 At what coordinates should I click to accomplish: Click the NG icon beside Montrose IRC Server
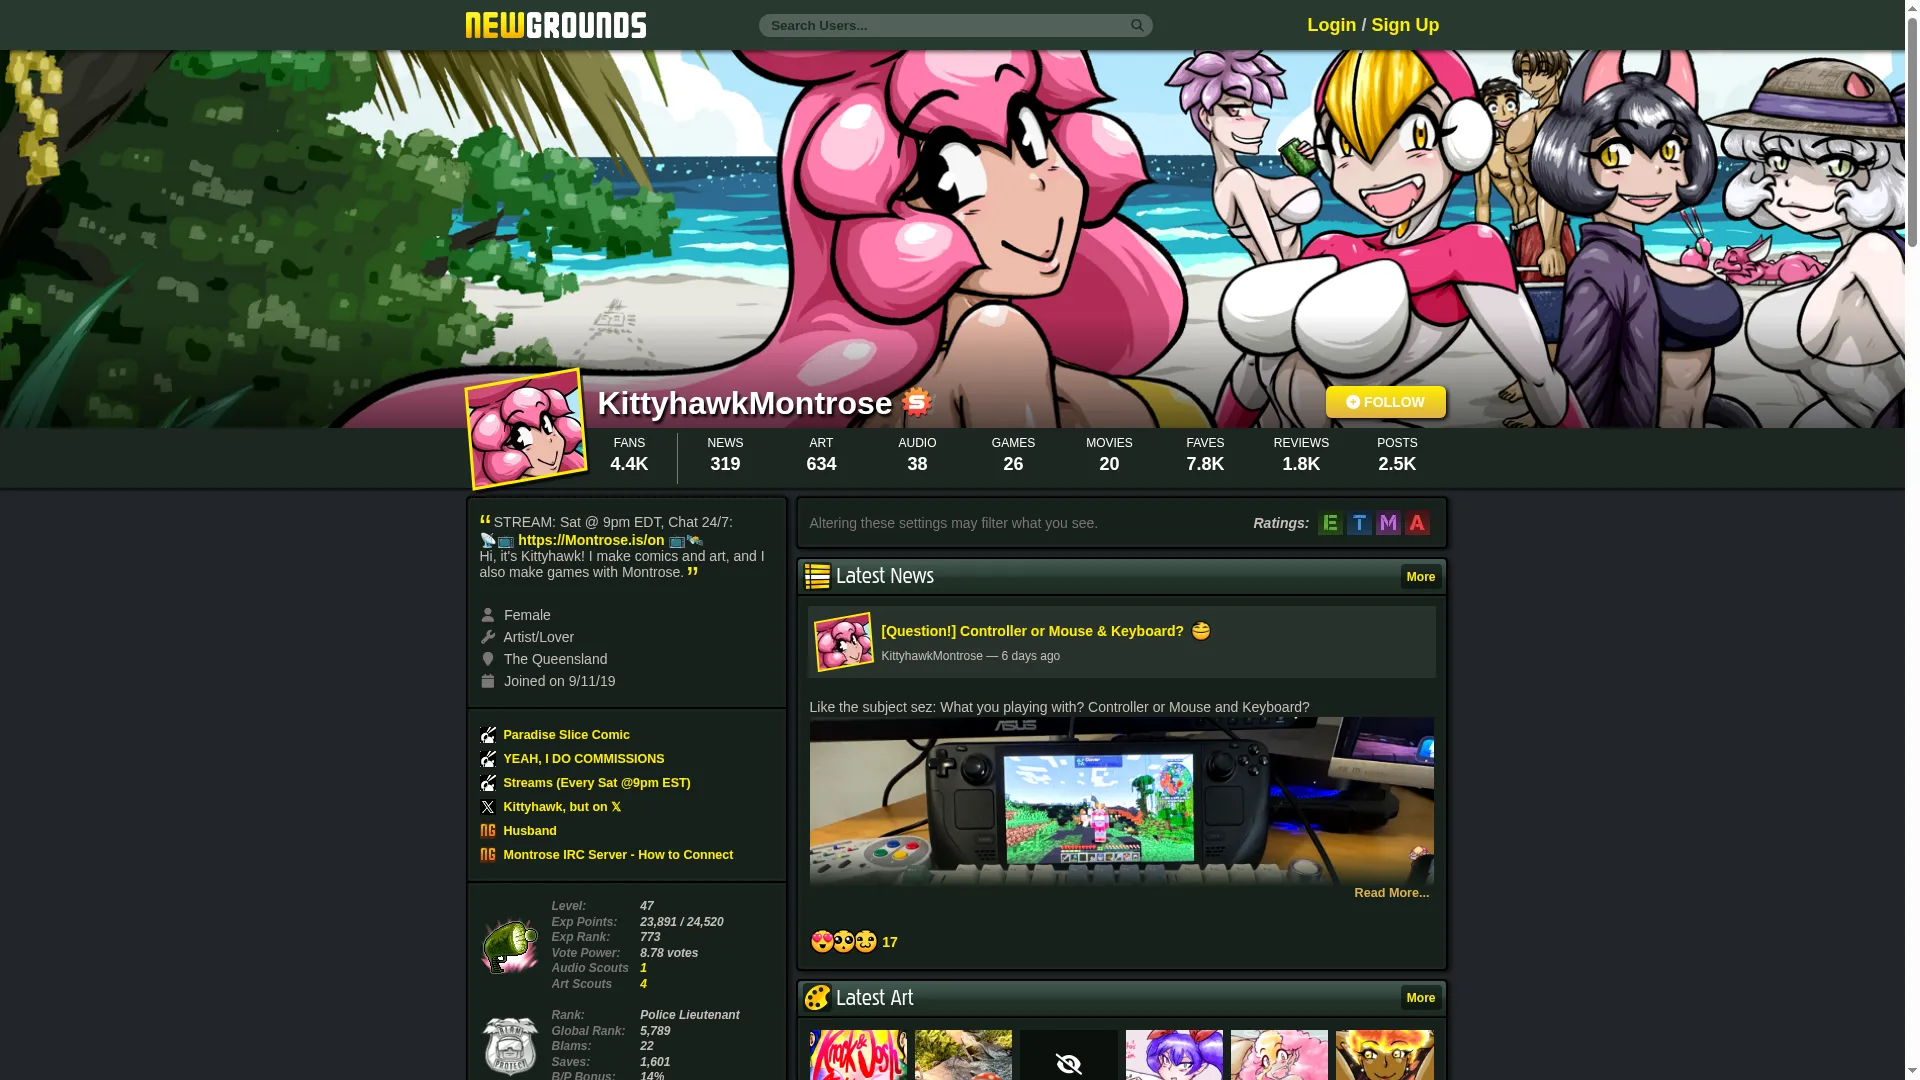coord(488,855)
